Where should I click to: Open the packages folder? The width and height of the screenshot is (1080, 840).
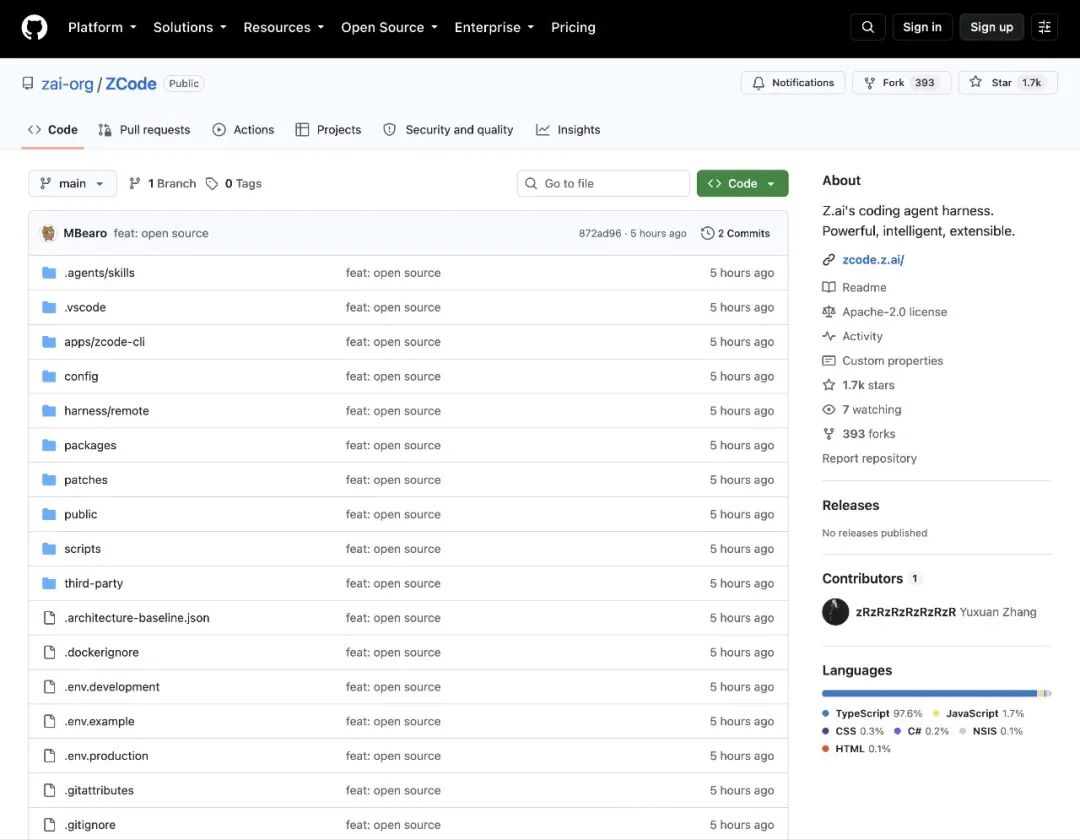coord(90,445)
